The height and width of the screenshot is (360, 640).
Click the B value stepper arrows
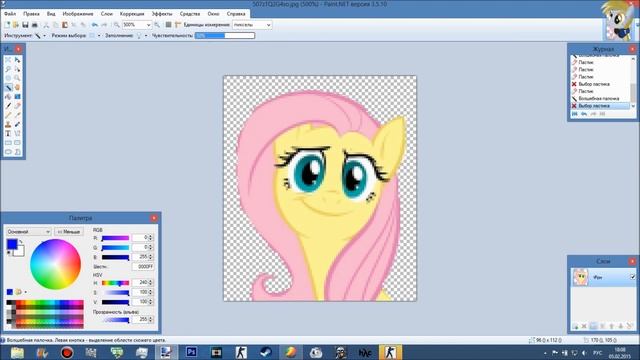point(151,257)
